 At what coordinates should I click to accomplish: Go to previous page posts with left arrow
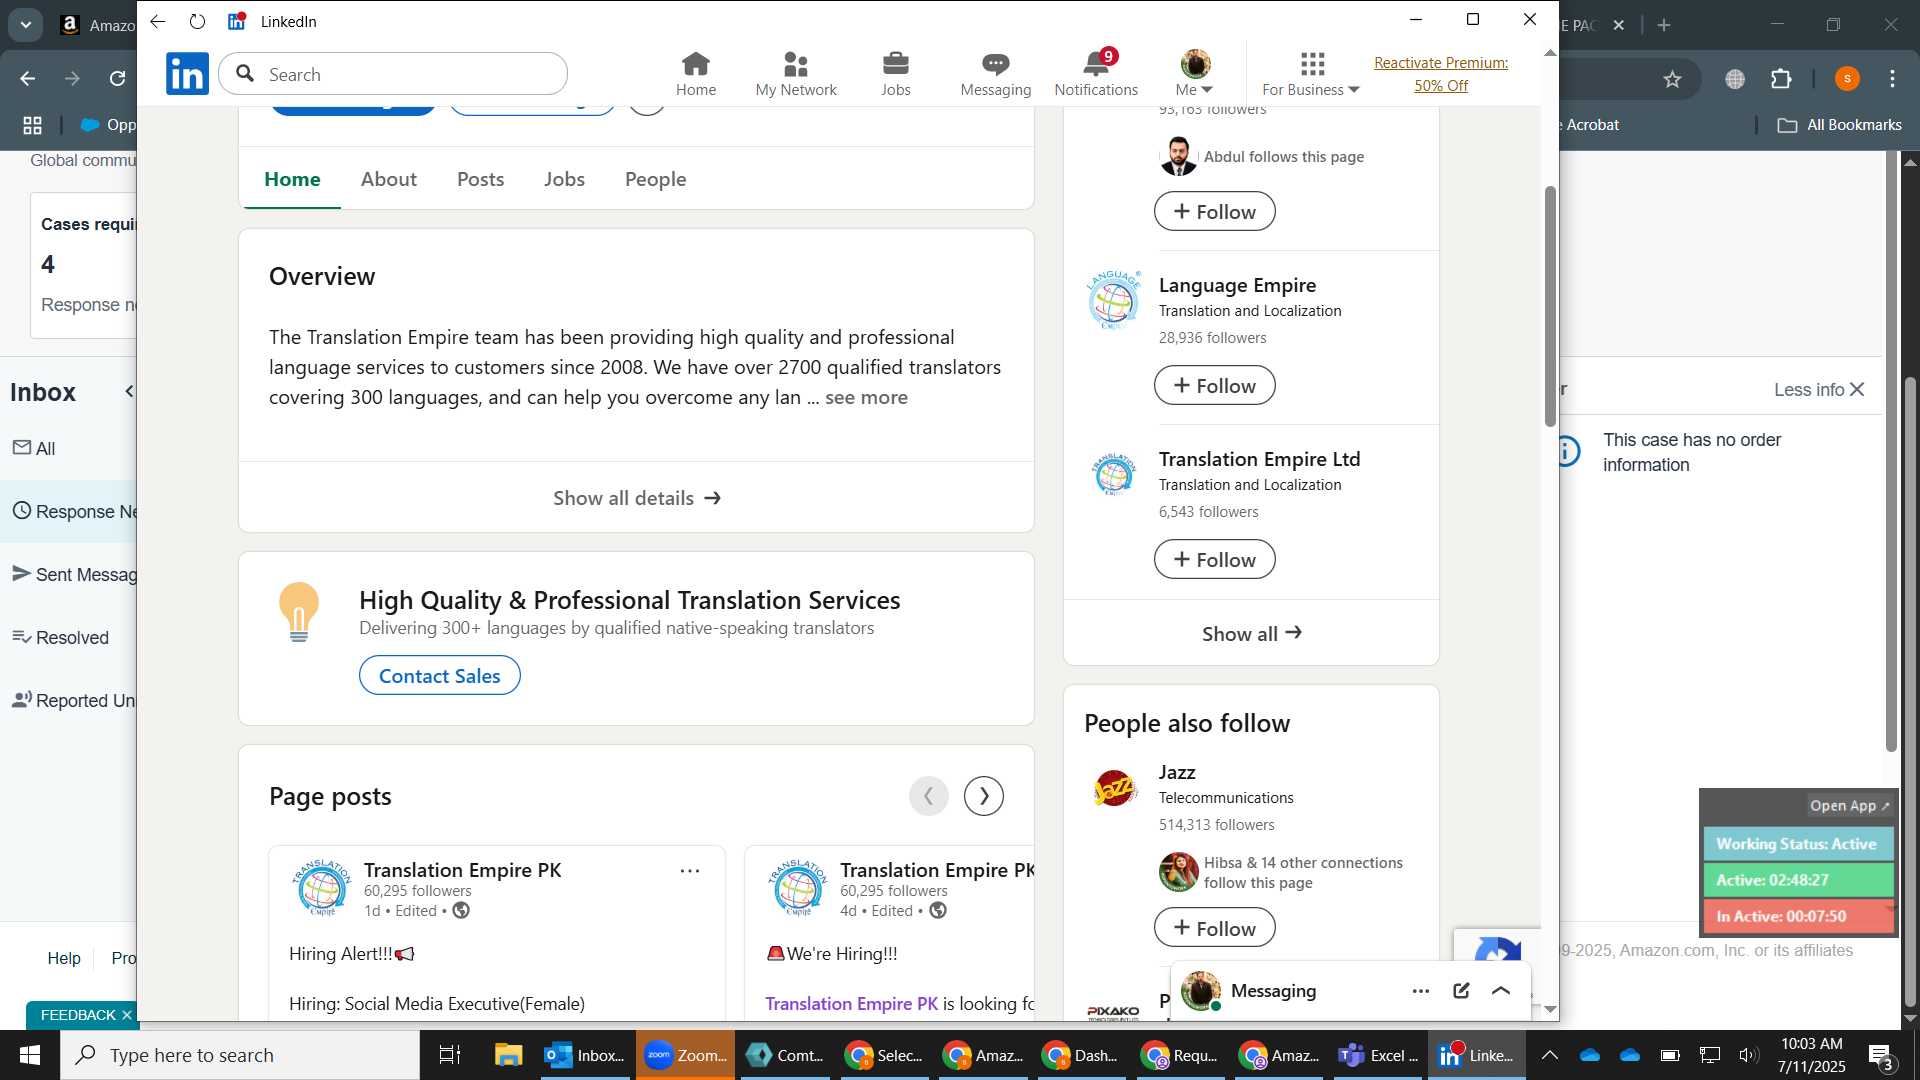[928, 796]
